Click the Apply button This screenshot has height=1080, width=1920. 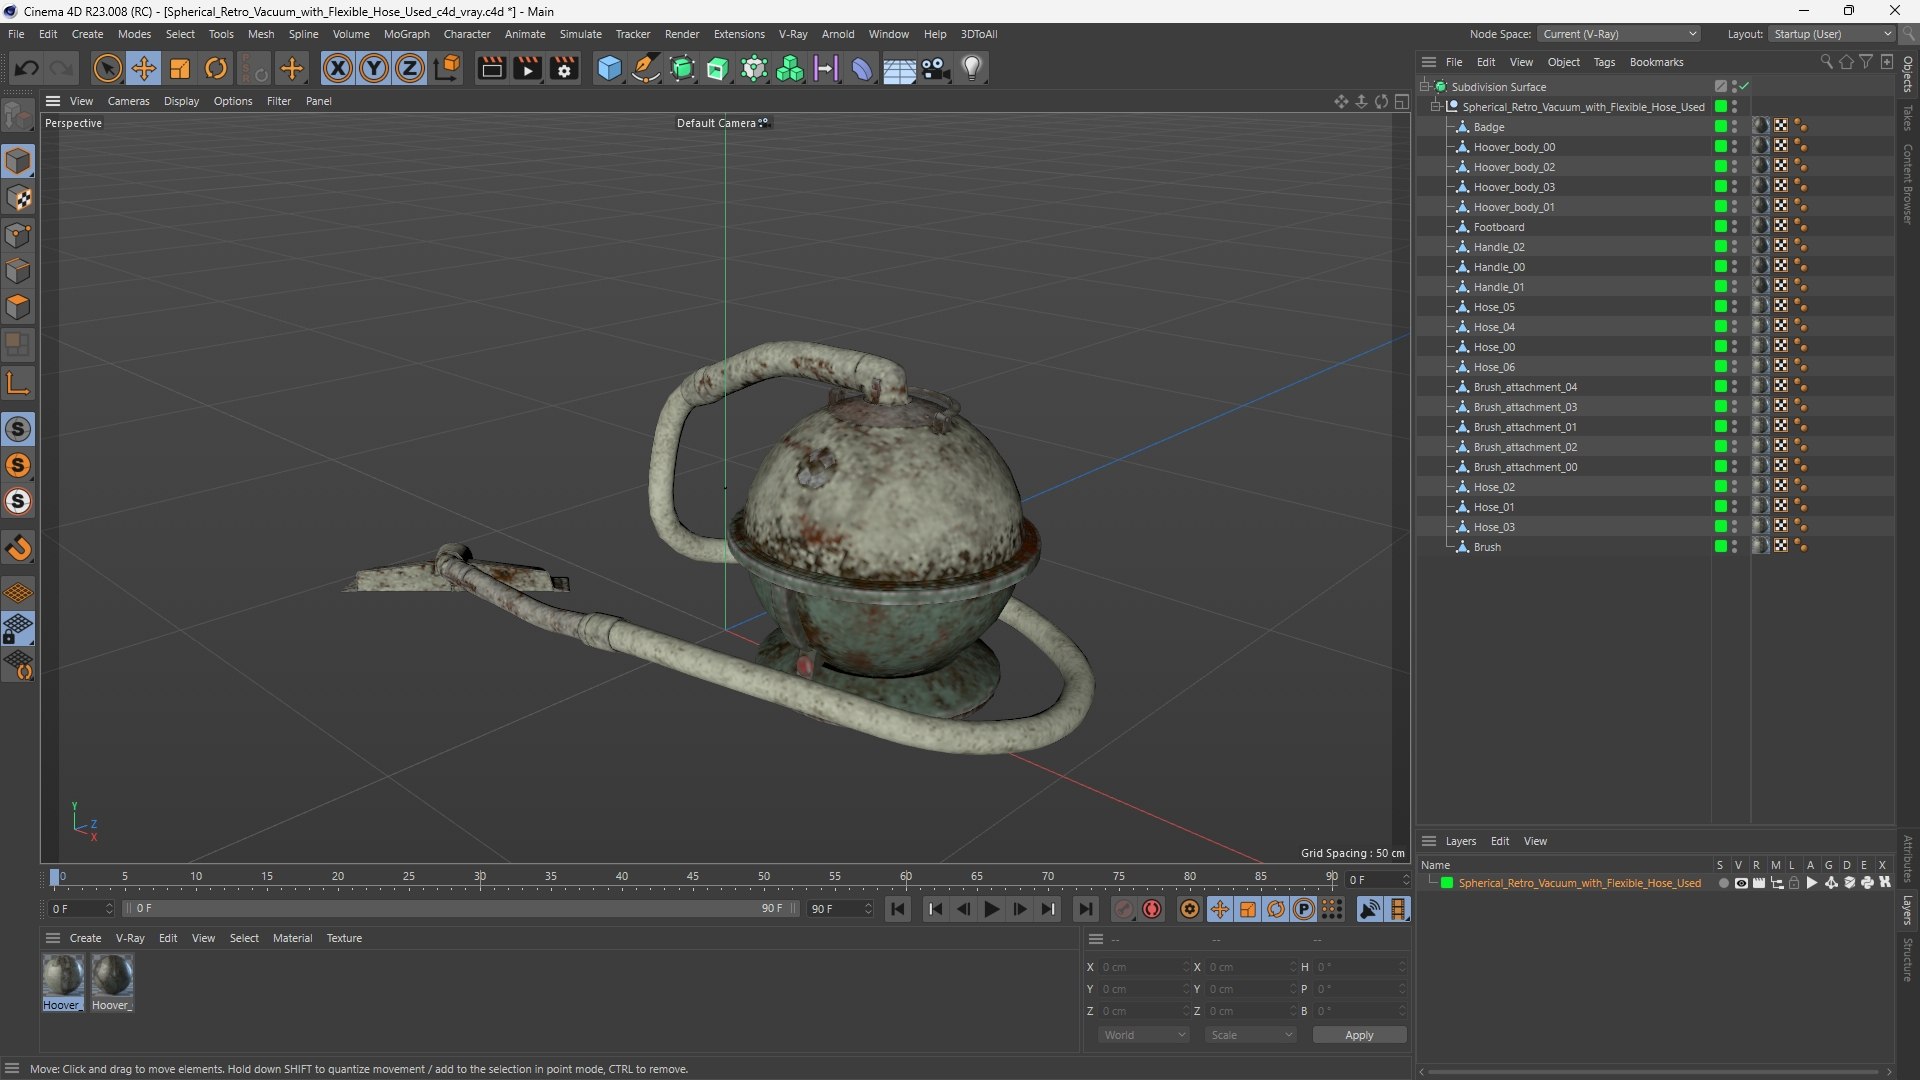coord(1358,1035)
